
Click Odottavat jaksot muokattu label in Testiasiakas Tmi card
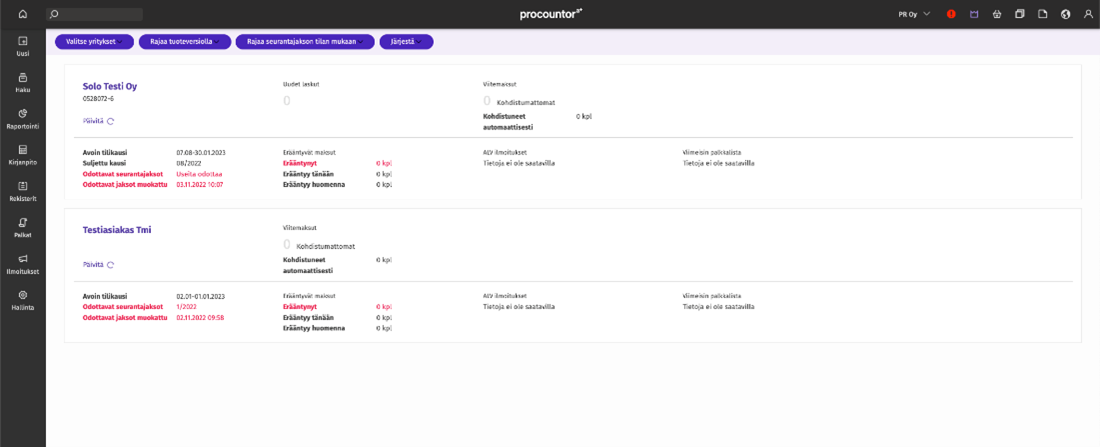[x=125, y=317]
